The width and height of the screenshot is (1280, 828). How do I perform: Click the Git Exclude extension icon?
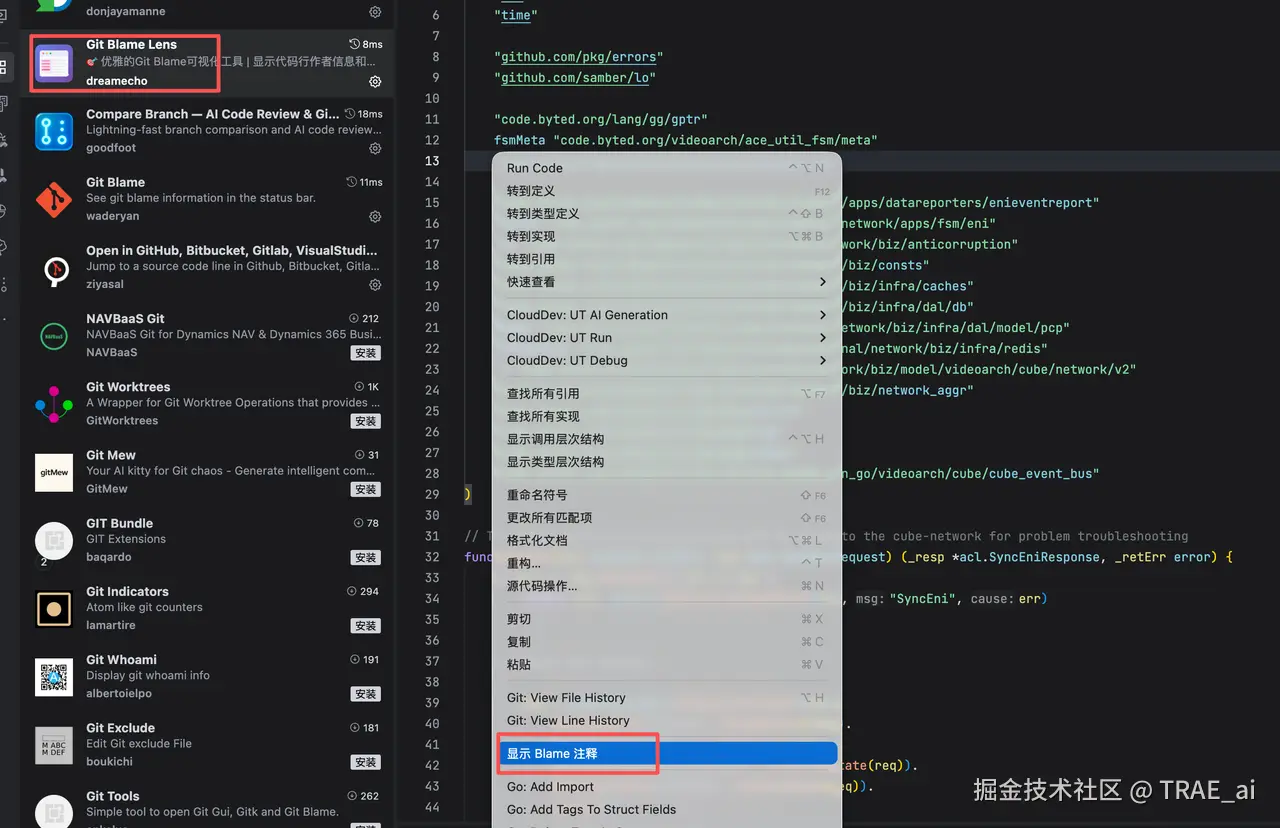[54, 745]
